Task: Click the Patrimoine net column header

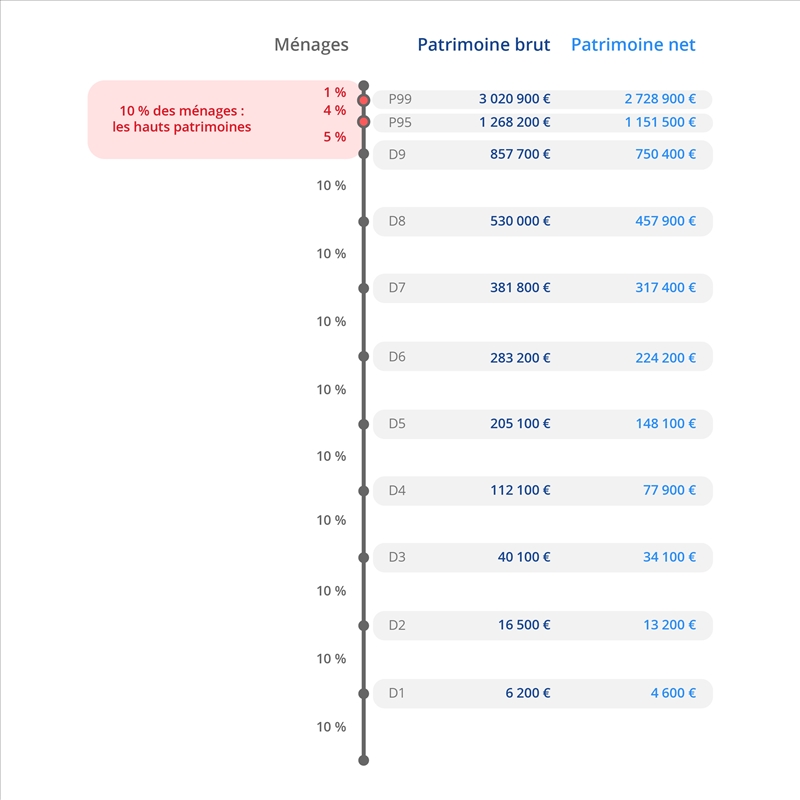Action: (633, 45)
